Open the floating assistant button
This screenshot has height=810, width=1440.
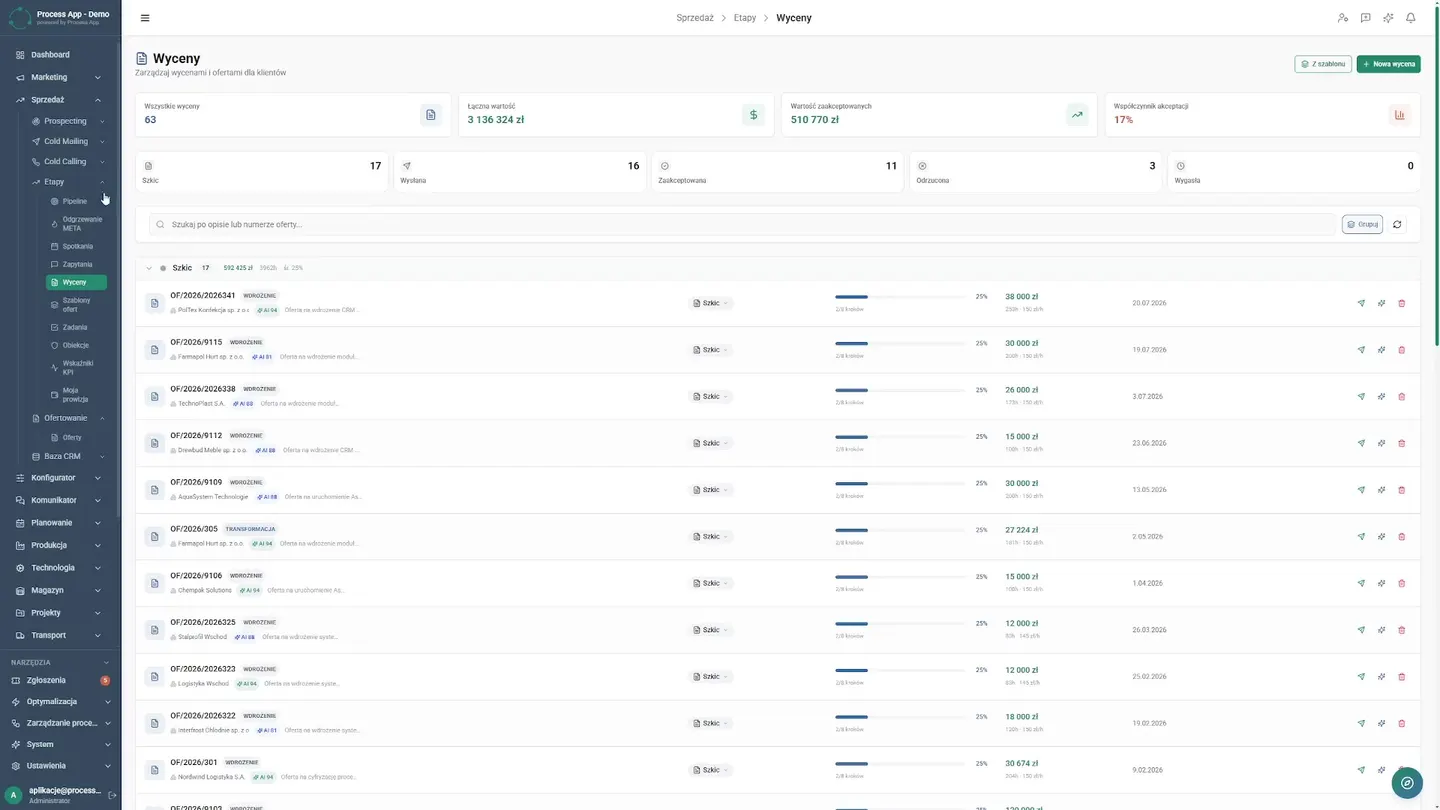1407,783
